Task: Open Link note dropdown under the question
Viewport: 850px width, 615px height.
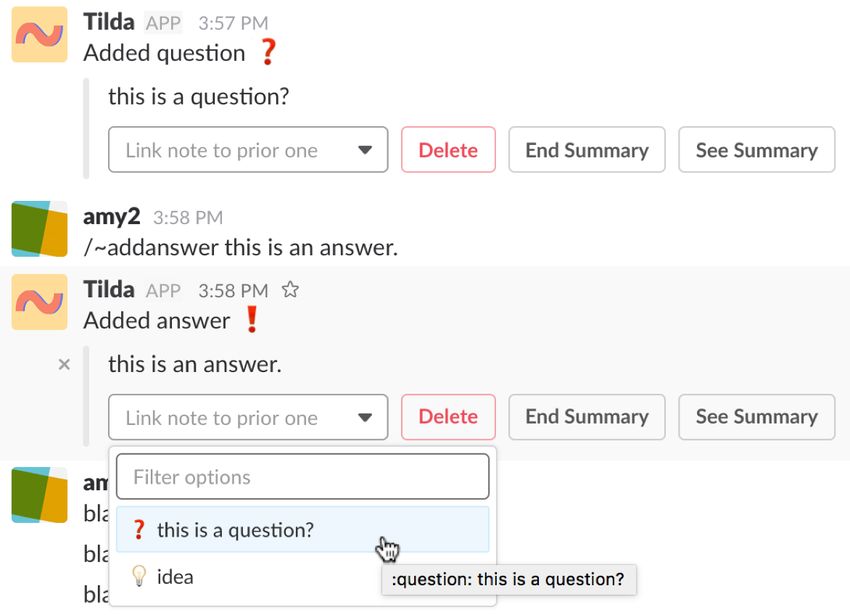Action: point(248,150)
